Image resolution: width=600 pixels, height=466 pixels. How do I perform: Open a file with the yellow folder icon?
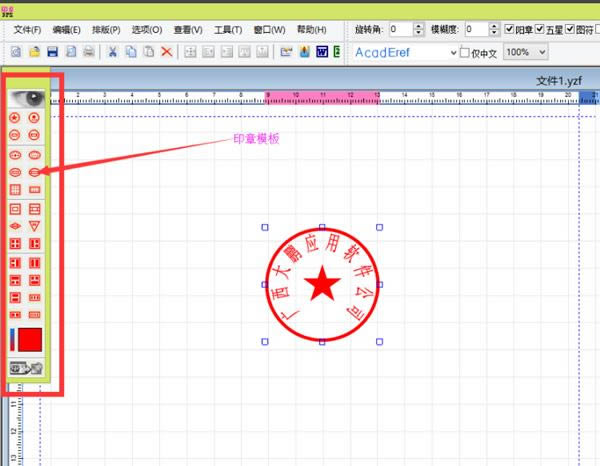34,52
